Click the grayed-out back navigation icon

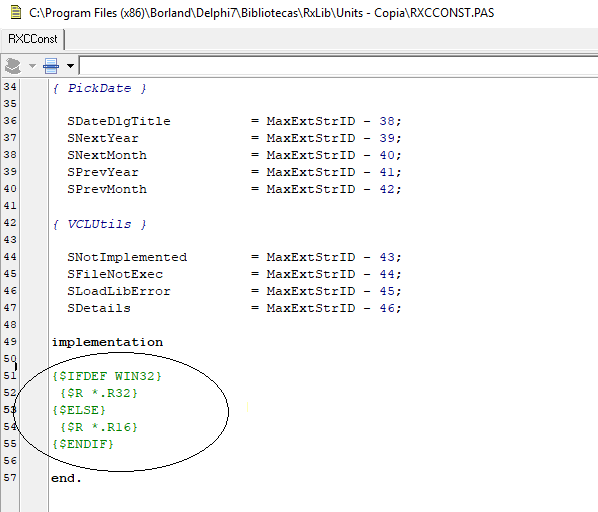pos(13,66)
